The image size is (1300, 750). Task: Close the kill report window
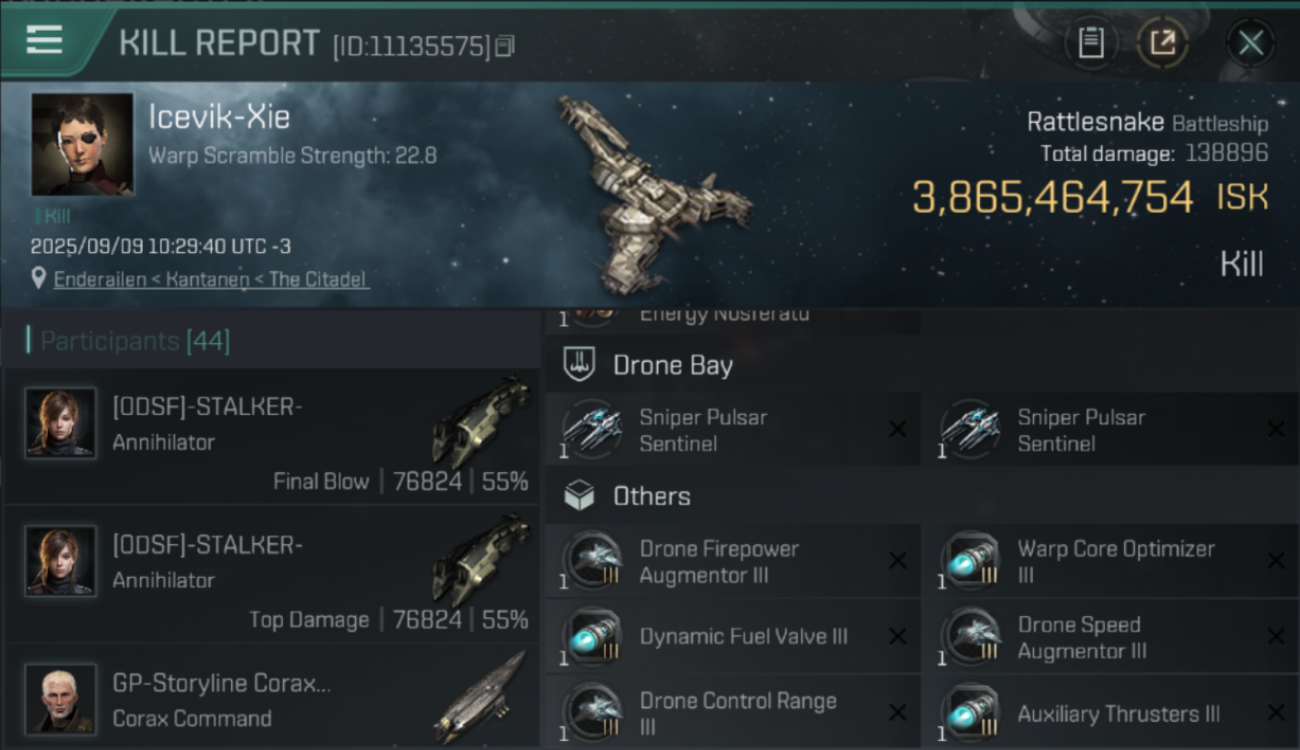1250,43
